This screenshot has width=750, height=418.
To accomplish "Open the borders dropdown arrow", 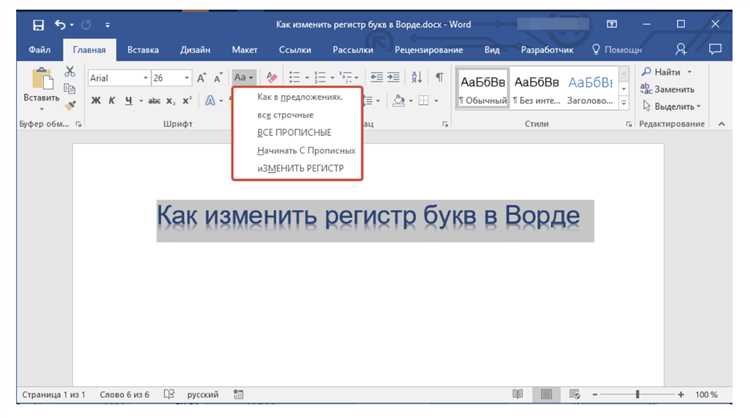I will point(436,101).
